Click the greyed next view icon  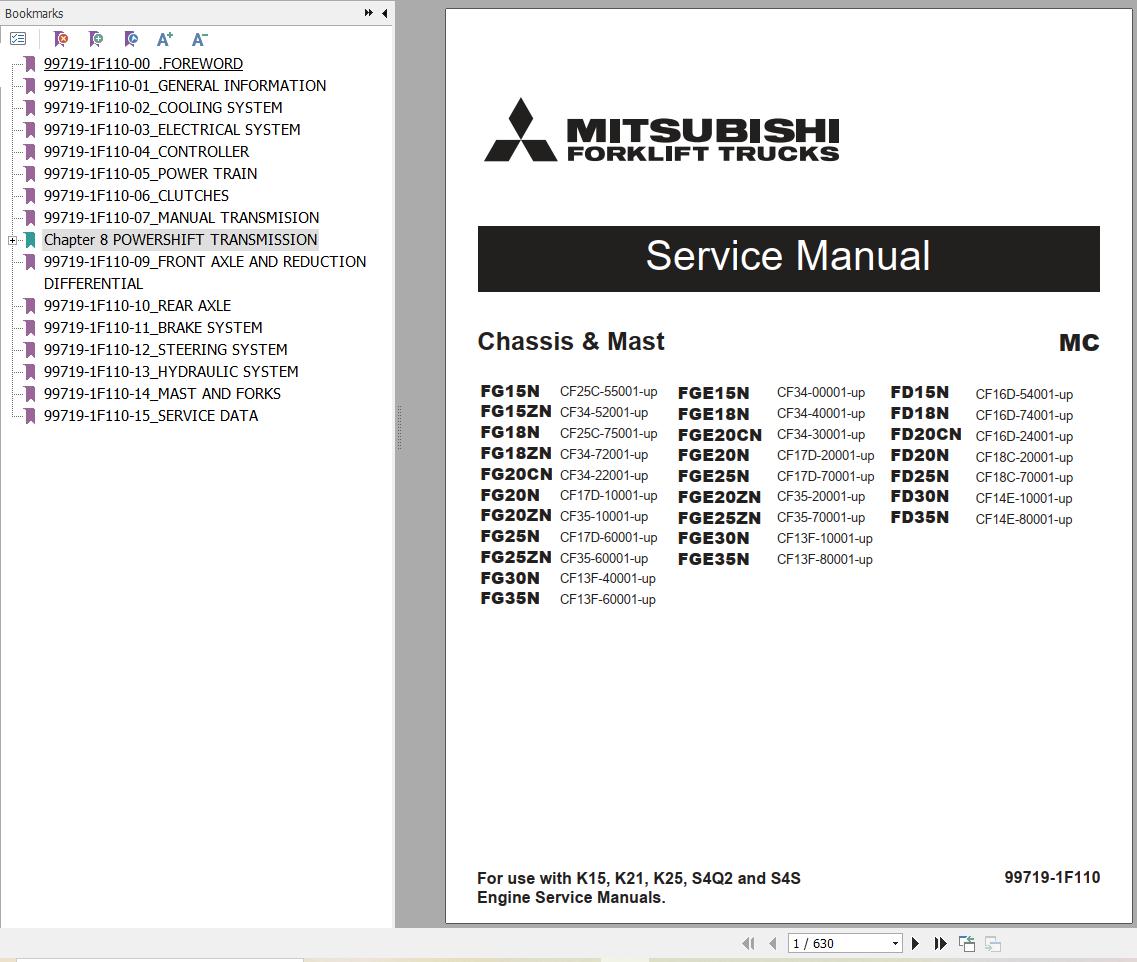[993, 943]
